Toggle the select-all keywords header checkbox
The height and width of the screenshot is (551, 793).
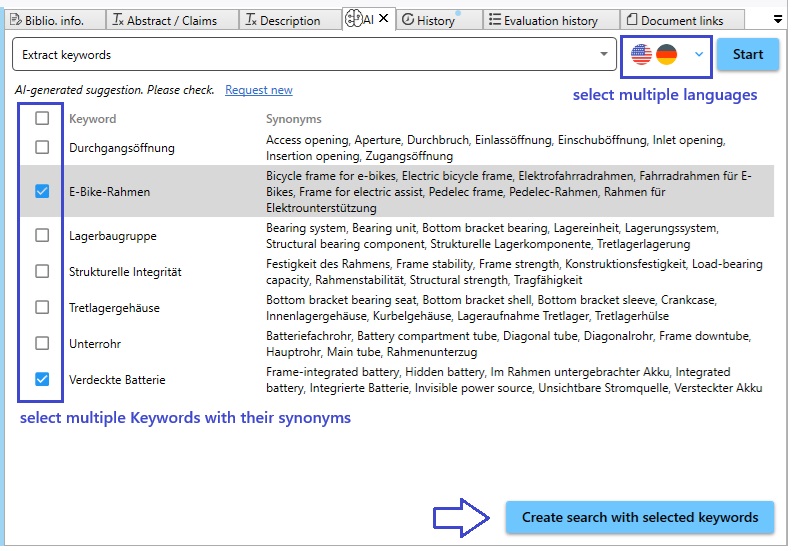[42, 119]
